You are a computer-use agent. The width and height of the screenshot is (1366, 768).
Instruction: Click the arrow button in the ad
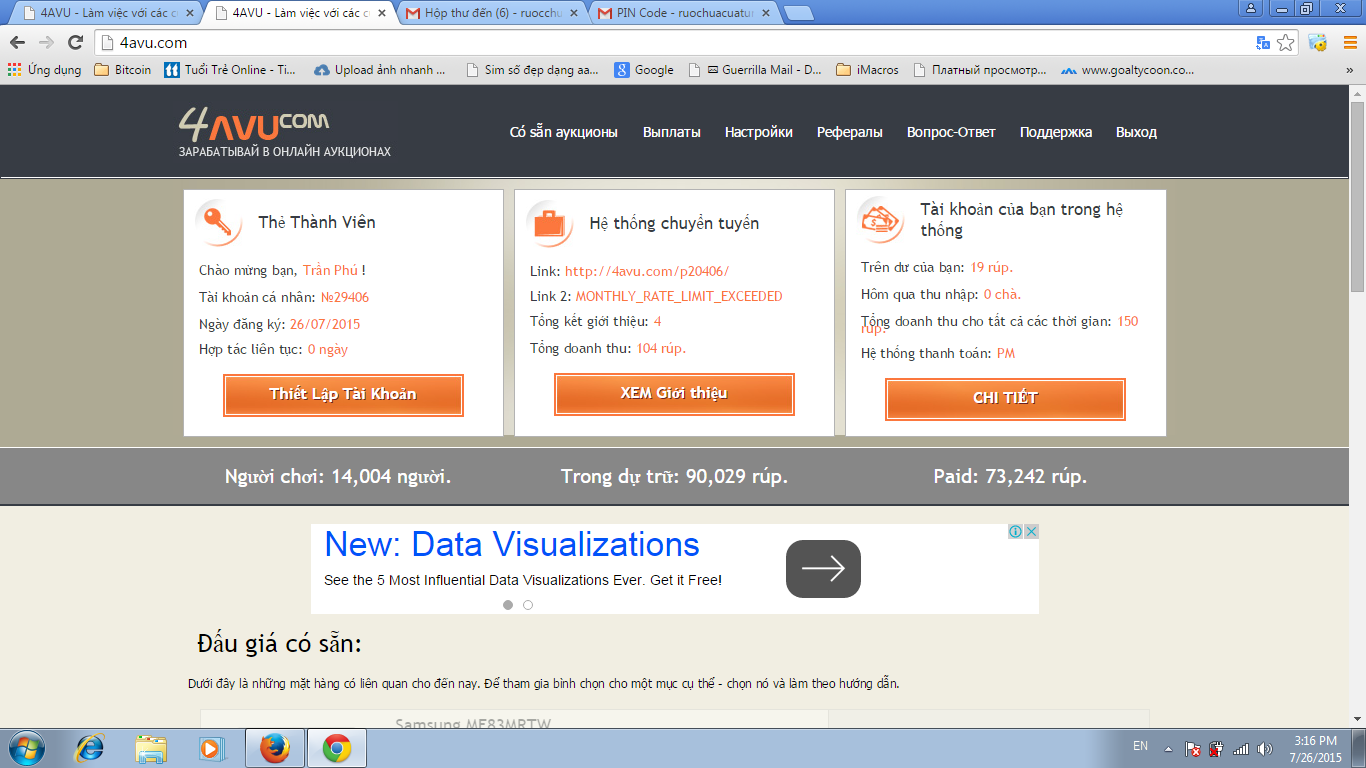click(x=823, y=569)
